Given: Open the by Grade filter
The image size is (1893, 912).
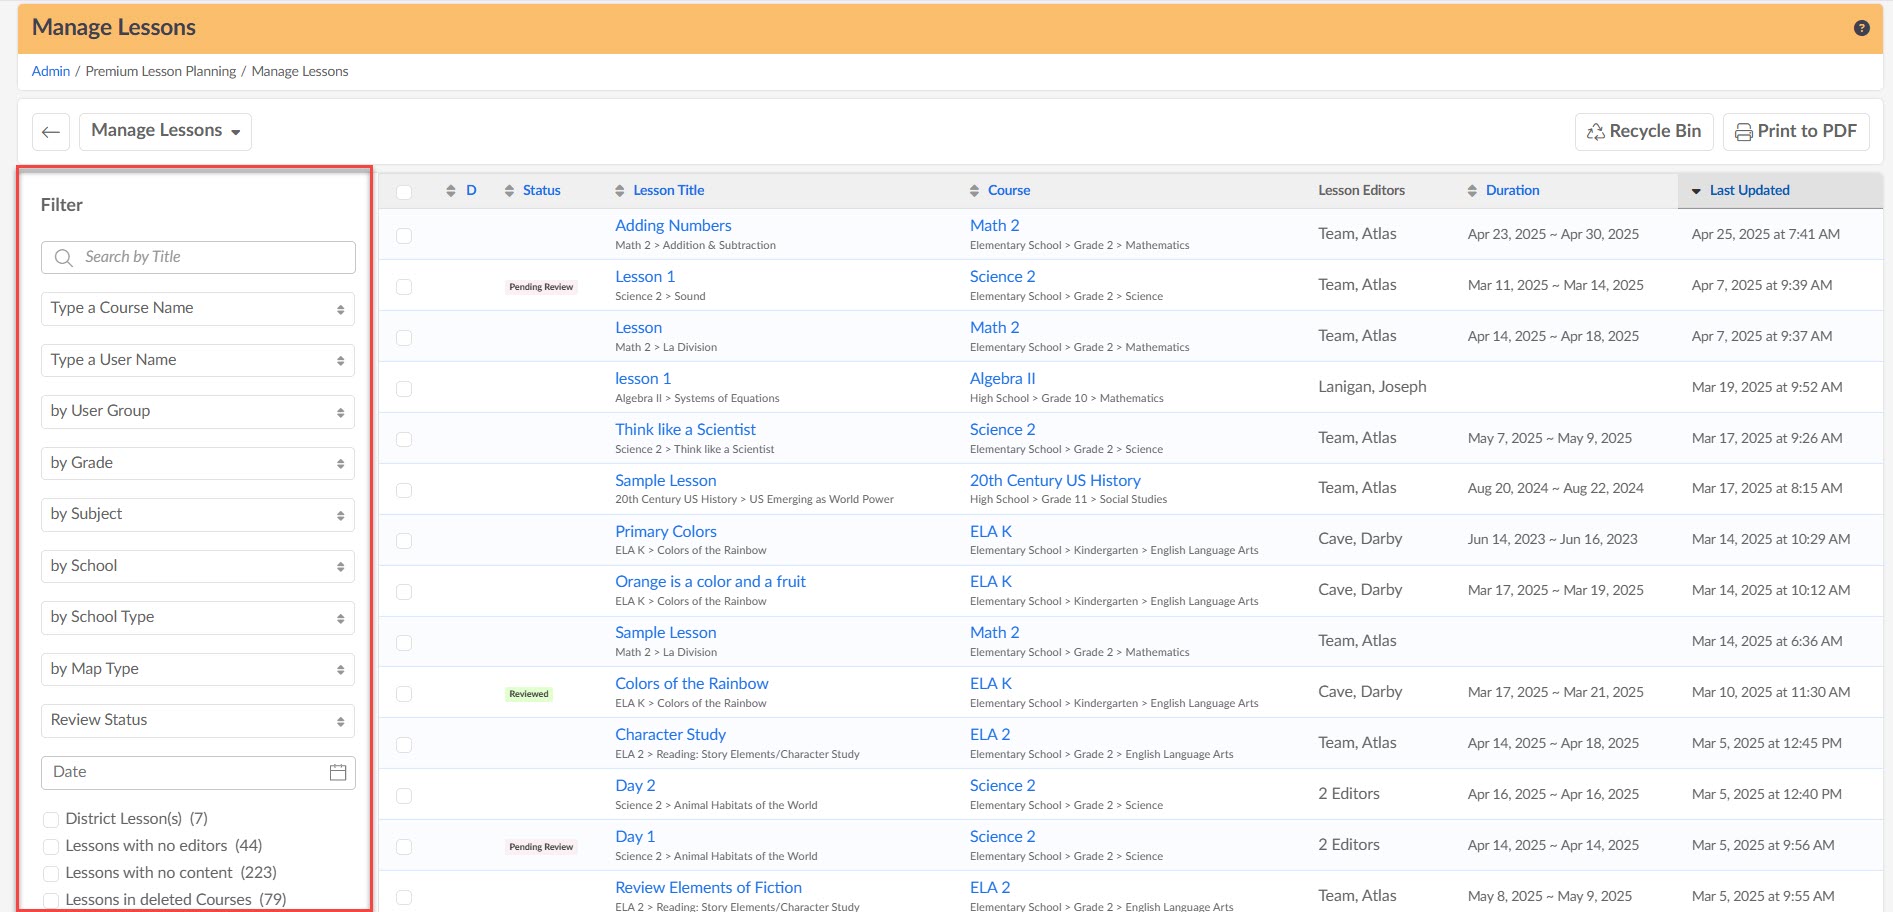Looking at the screenshot, I should pos(198,463).
